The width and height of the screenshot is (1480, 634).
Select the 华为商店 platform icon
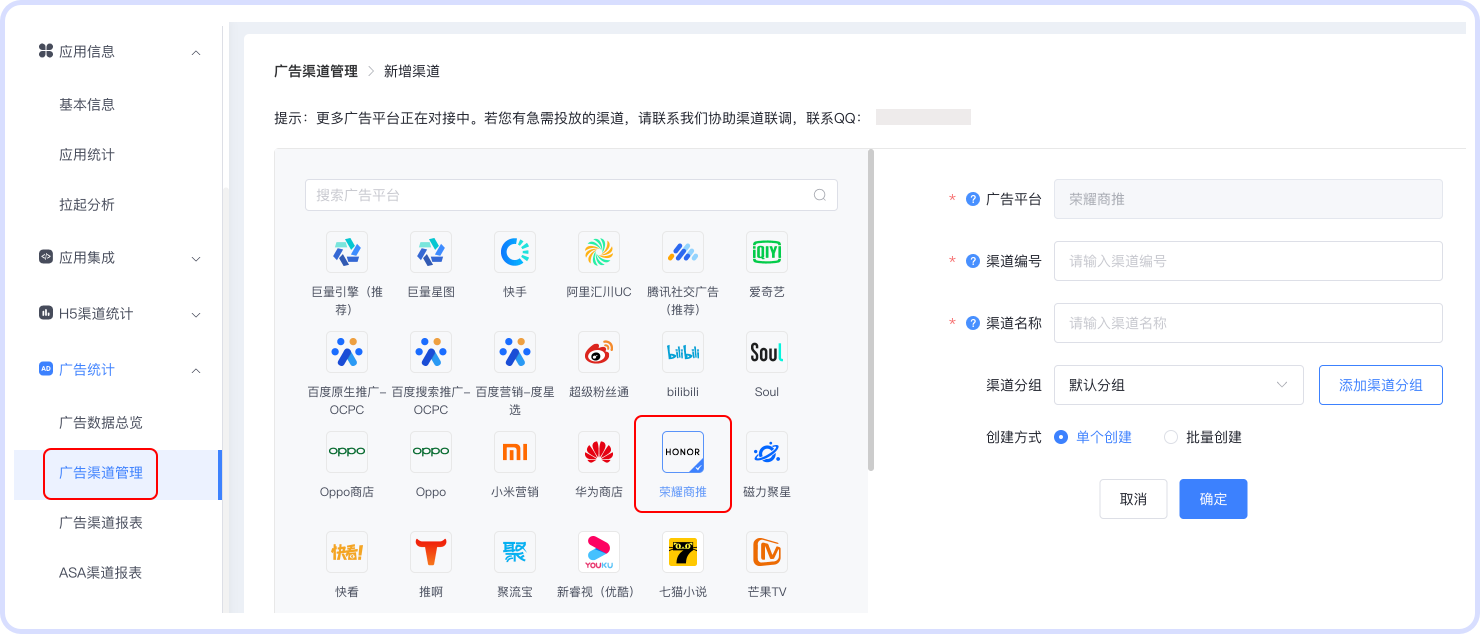pos(599,452)
